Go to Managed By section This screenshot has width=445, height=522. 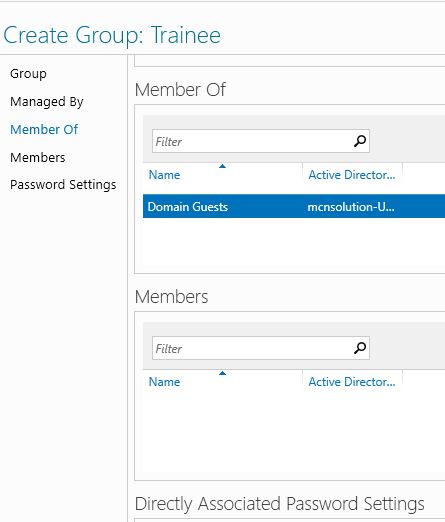pos(47,102)
